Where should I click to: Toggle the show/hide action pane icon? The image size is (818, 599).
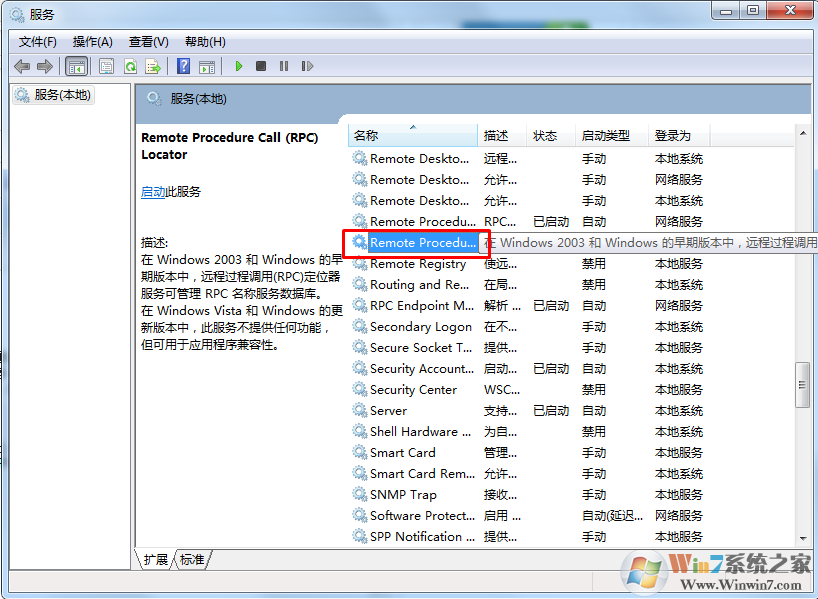(x=207, y=66)
